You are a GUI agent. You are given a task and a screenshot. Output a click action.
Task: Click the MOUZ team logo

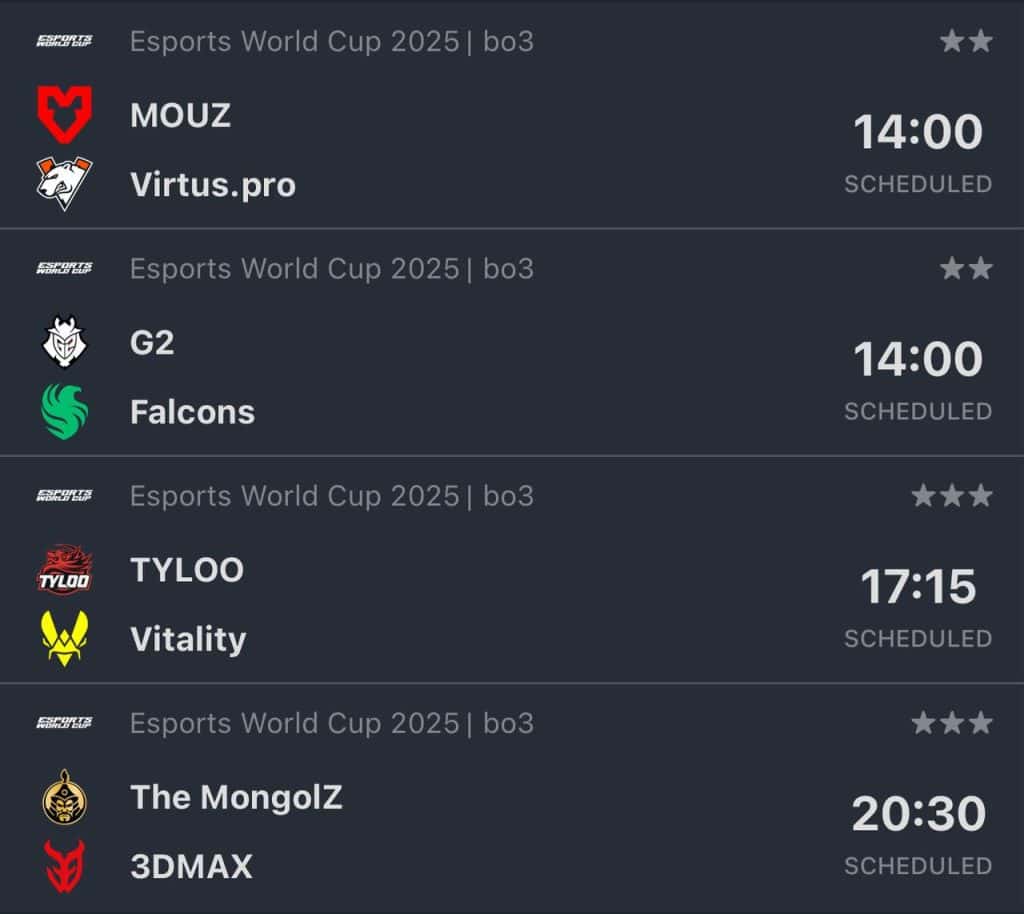click(x=64, y=114)
